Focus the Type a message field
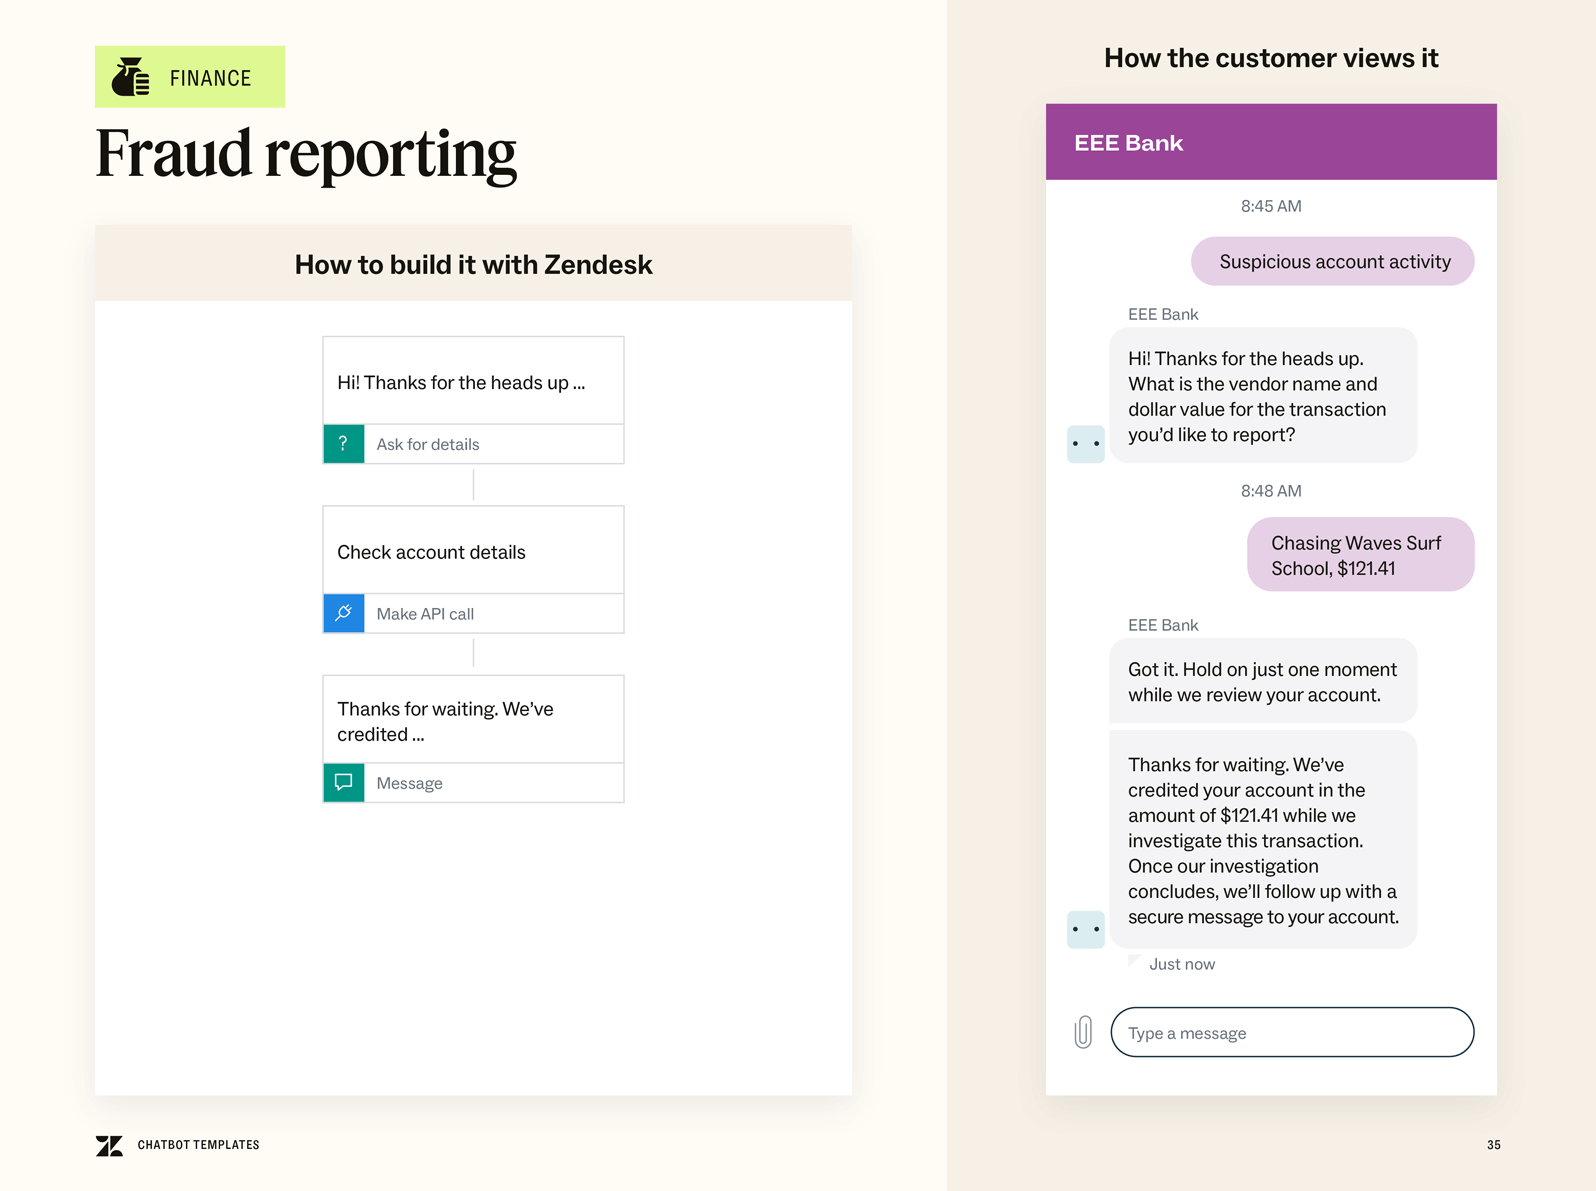This screenshot has height=1191, width=1596. 1292,1032
